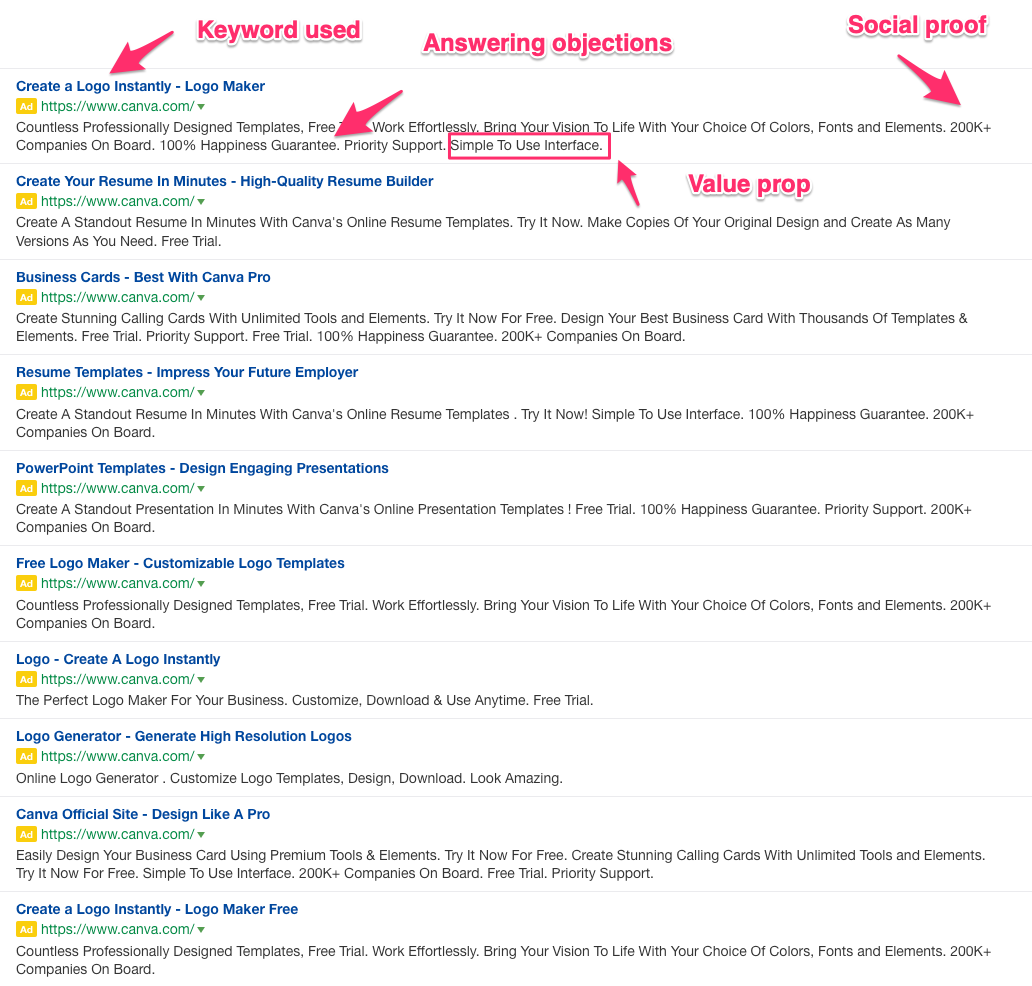The width and height of the screenshot is (1032, 986).
Task: Expand URL dropdown arrow under 'High-Quality Resume Builder' ad
Action: pyautogui.click(x=201, y=202)
